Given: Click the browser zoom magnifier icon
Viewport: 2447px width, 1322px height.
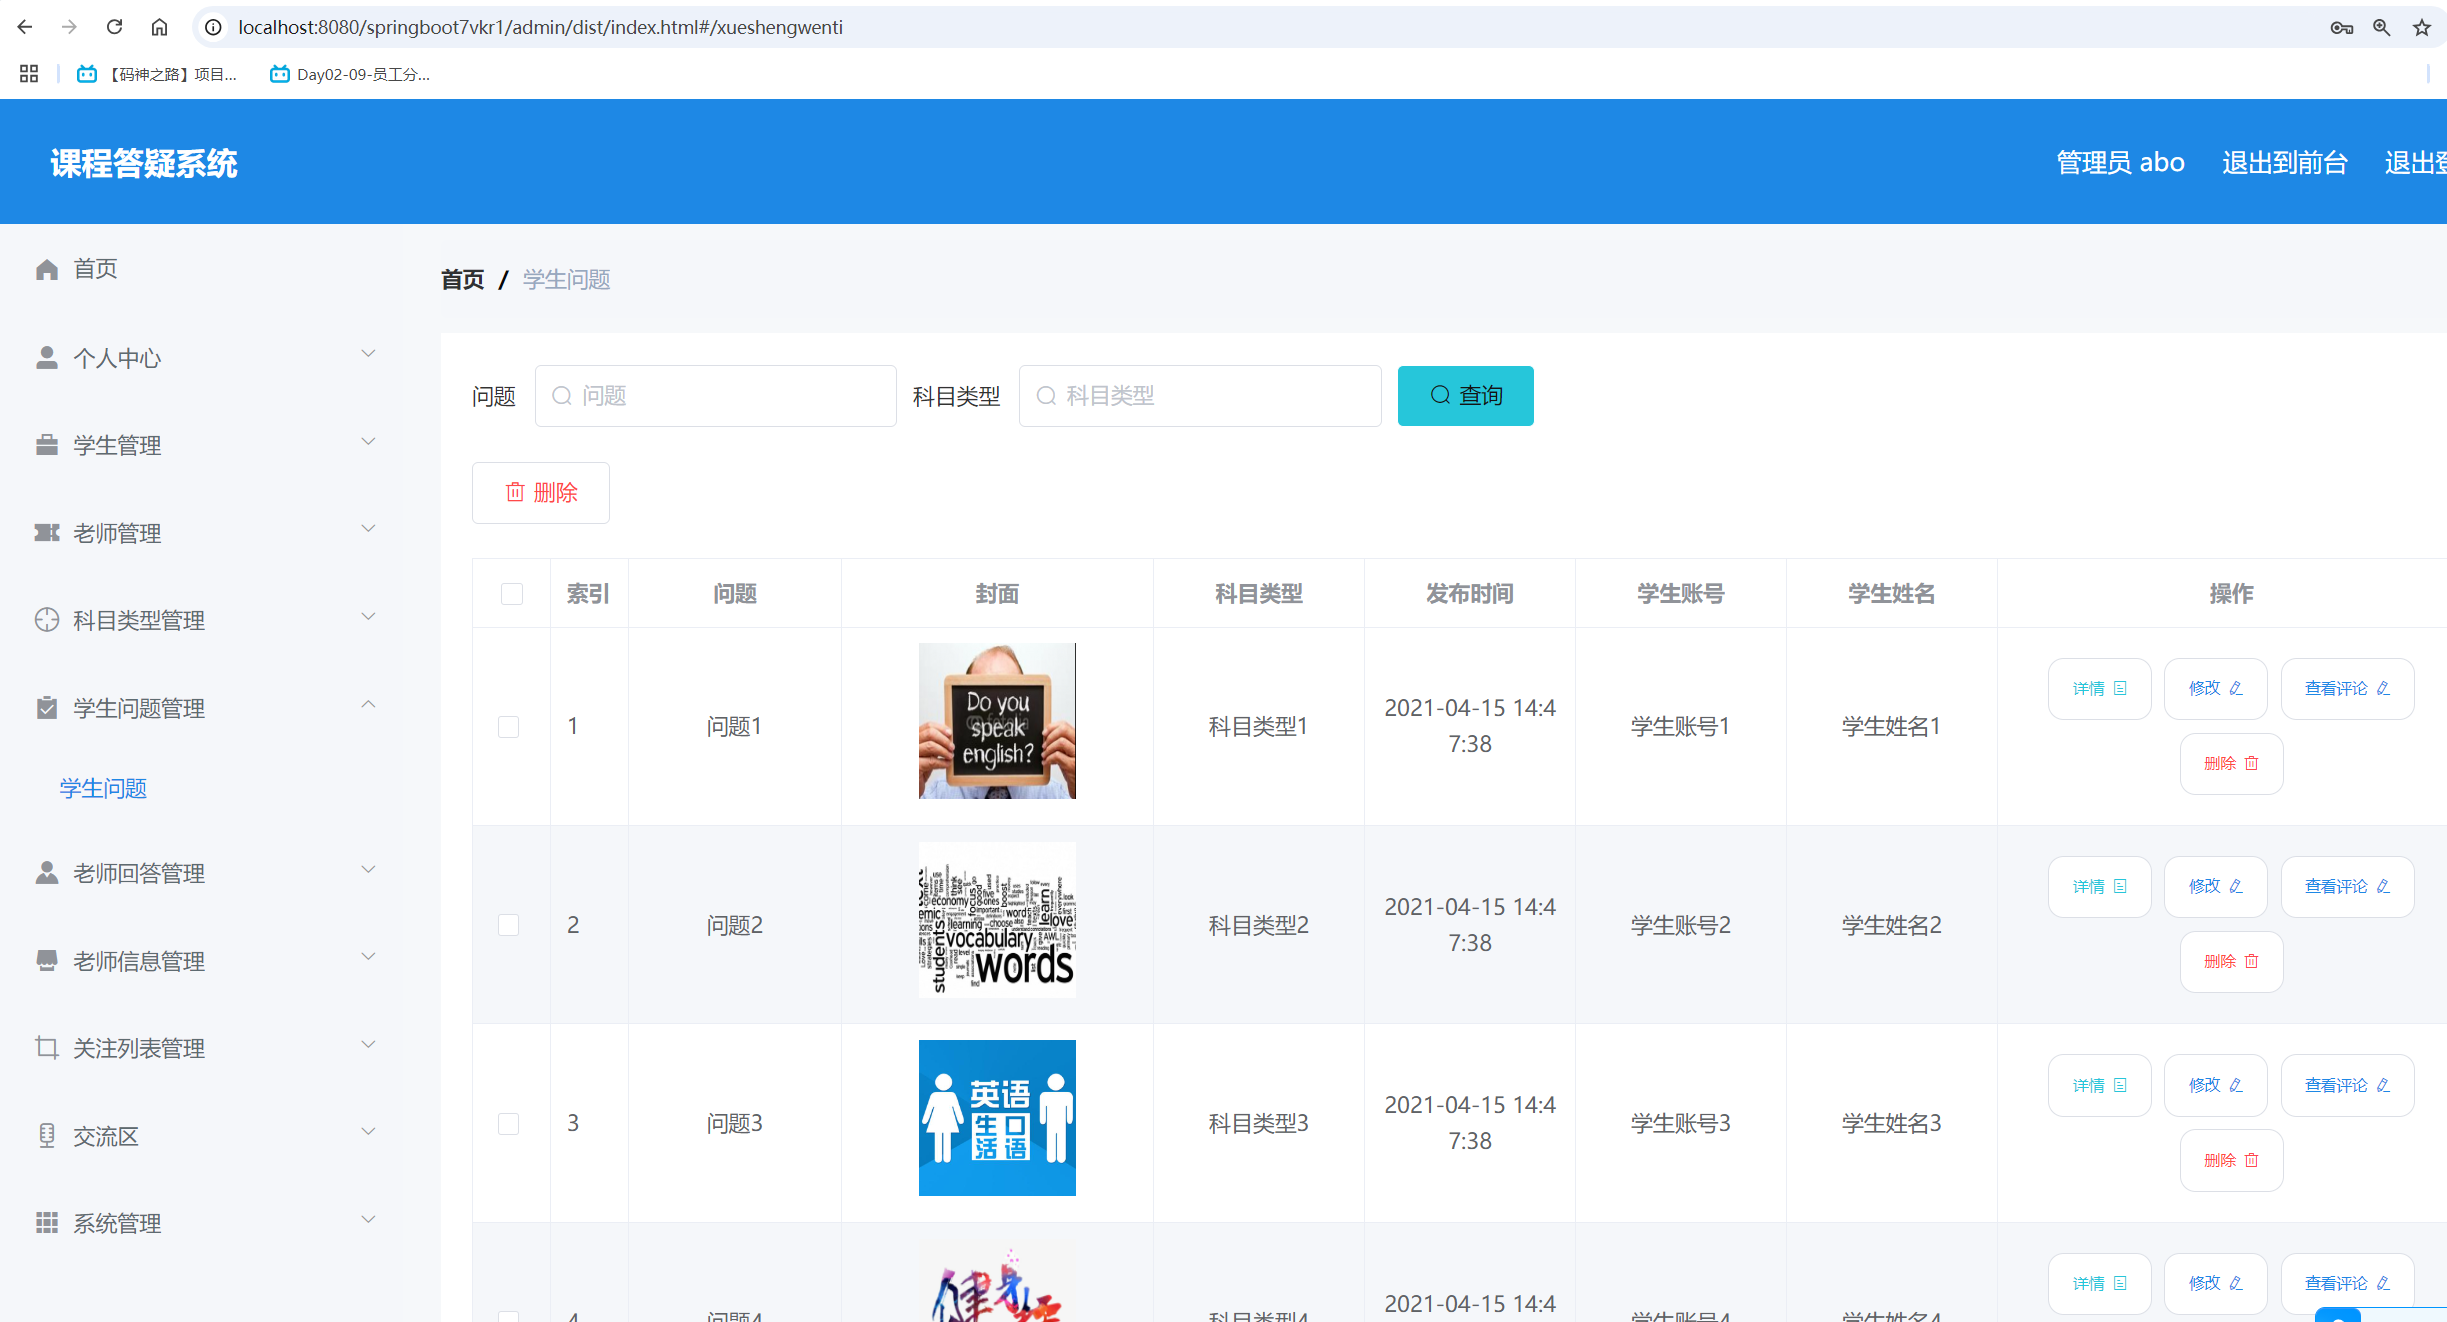Looking at the screenshot, I should click(x=2381, y=28).
